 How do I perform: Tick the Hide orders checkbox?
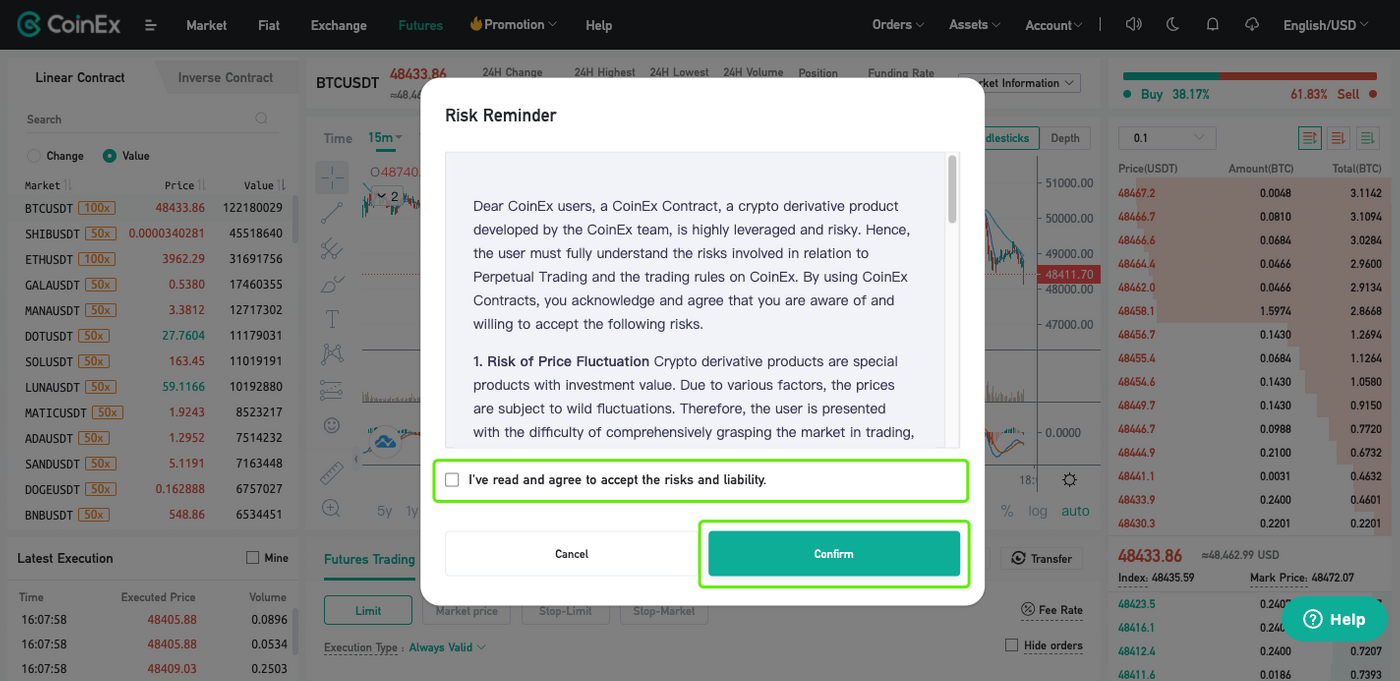point(1011,645)
